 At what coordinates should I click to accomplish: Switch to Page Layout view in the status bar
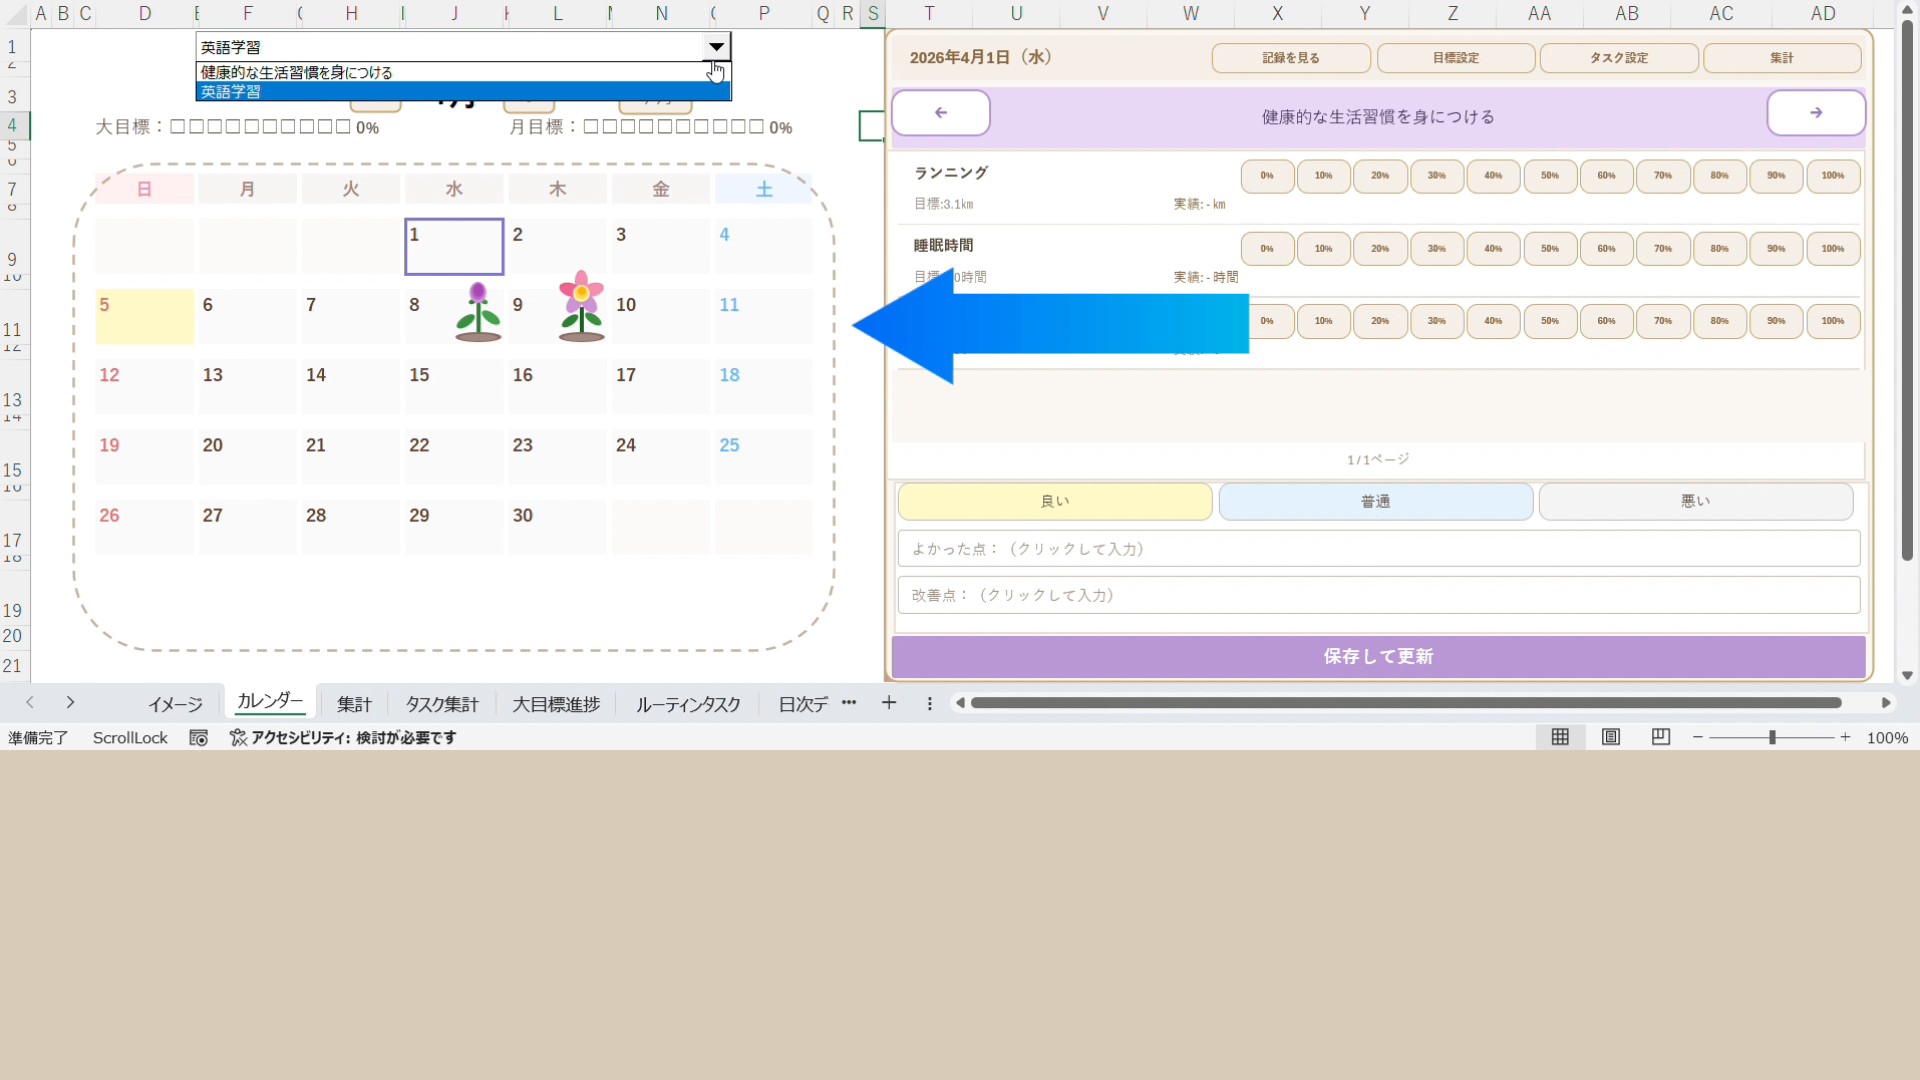(1610, 737)
